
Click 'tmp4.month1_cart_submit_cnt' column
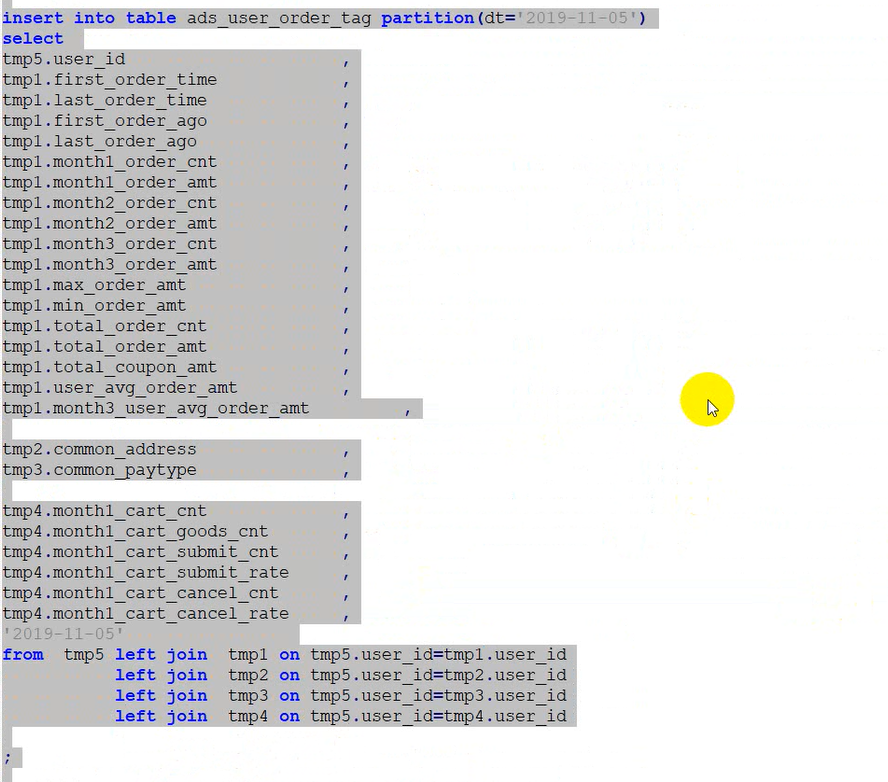[x=140, y=552]
